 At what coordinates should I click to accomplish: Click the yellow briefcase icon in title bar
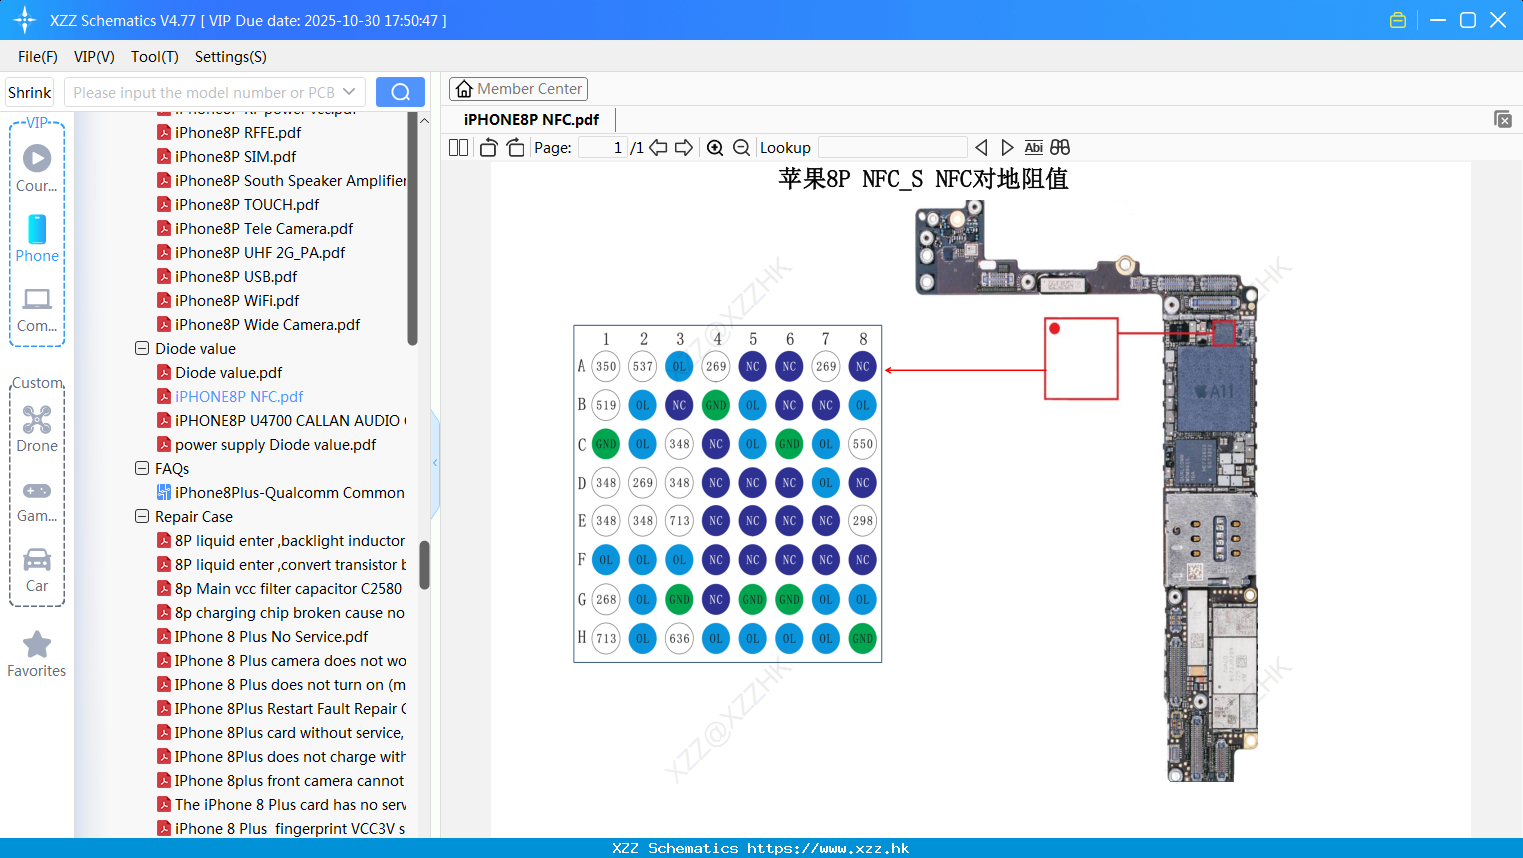(1398, 20)
